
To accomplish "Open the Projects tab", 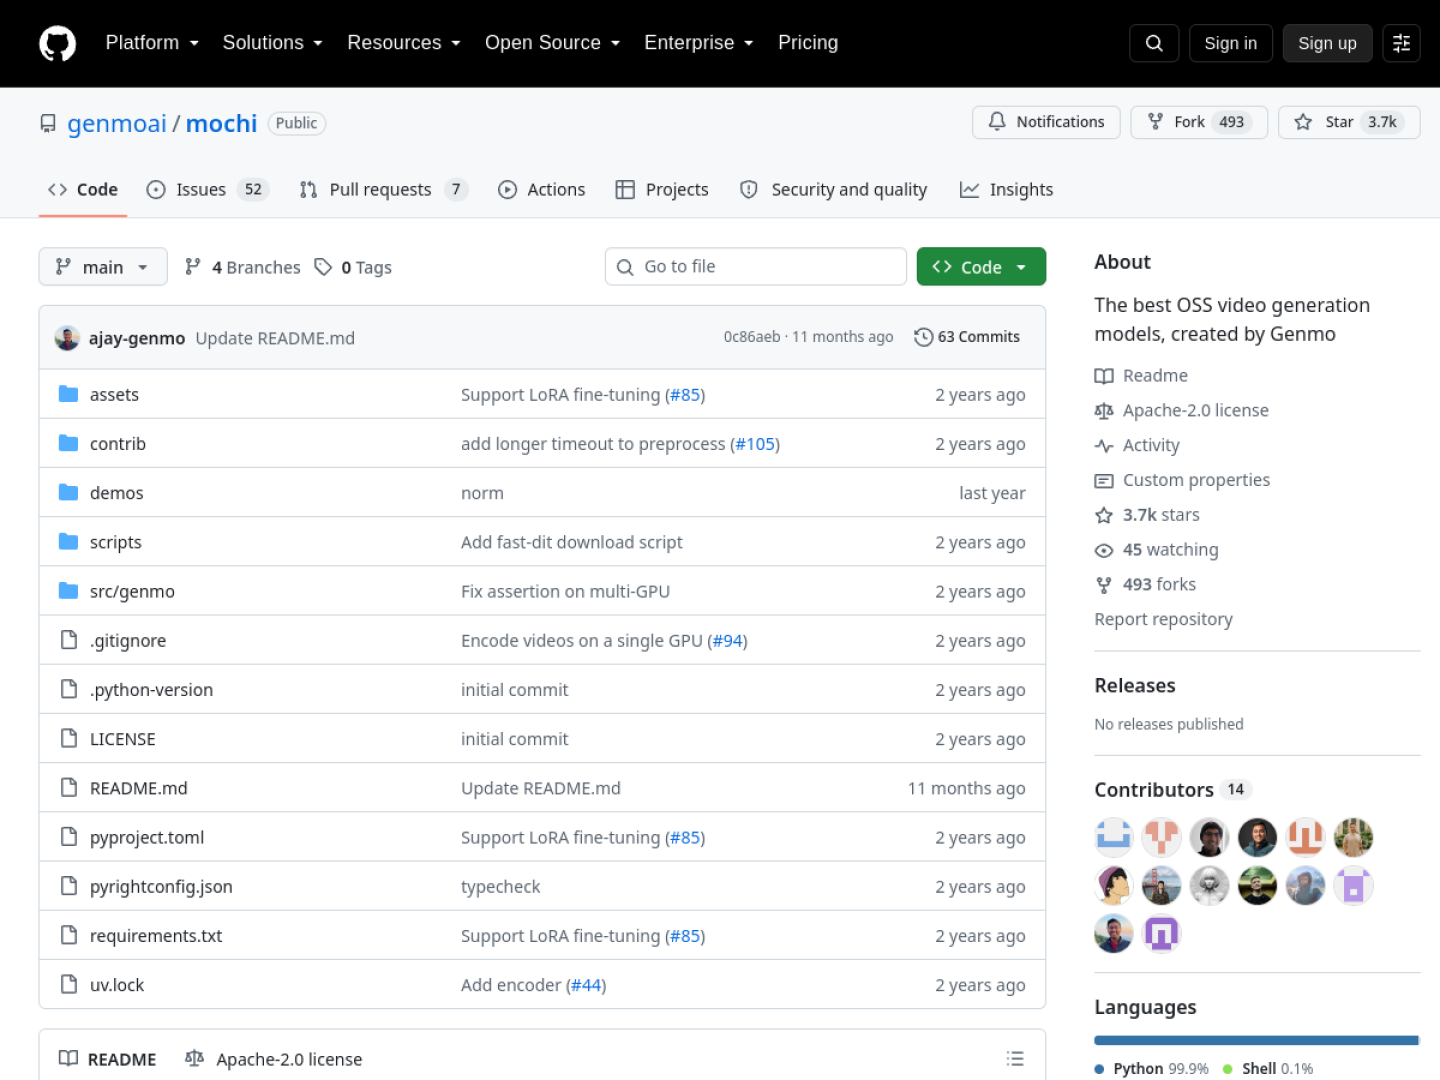I will coord(662,190).
